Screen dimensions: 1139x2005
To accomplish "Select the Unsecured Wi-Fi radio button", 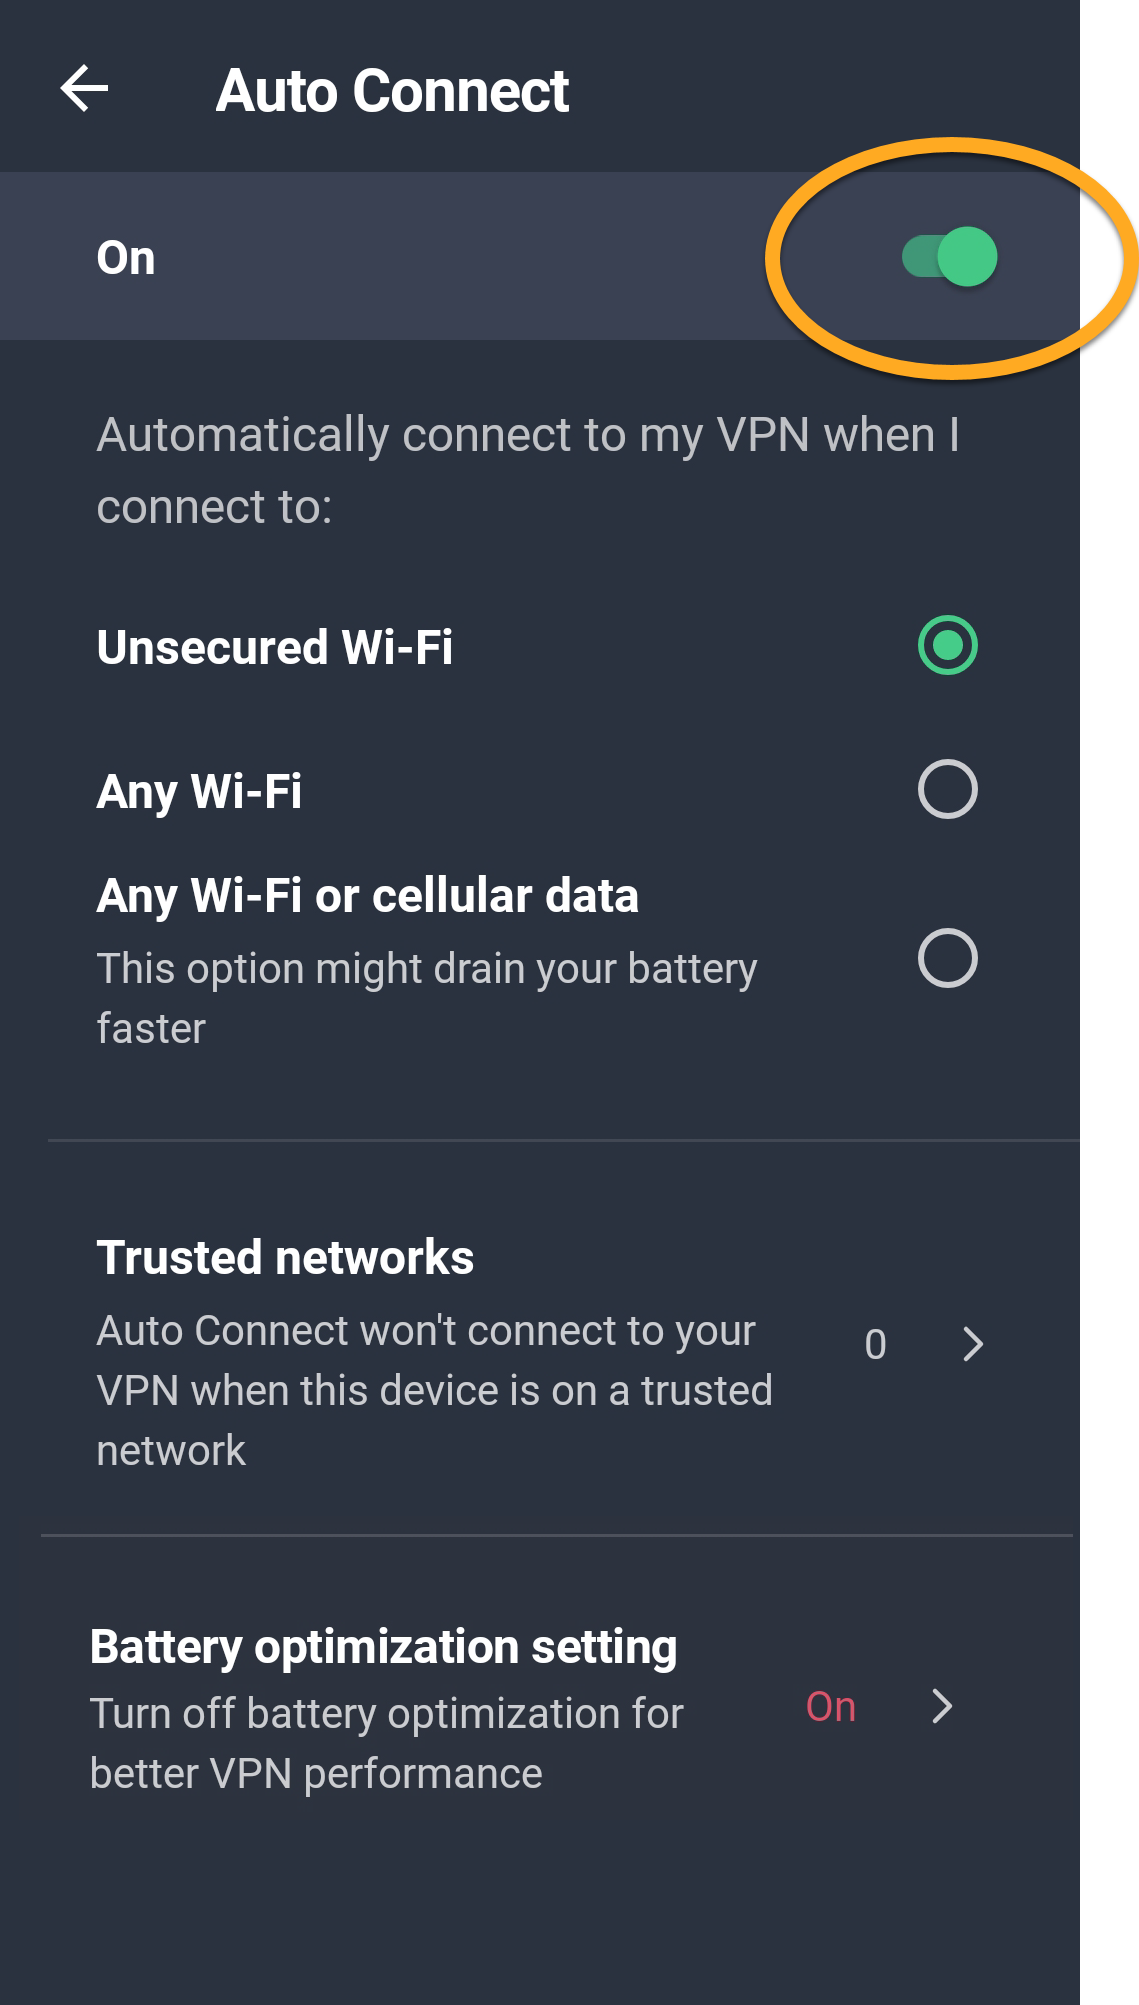I will point(947,645).
